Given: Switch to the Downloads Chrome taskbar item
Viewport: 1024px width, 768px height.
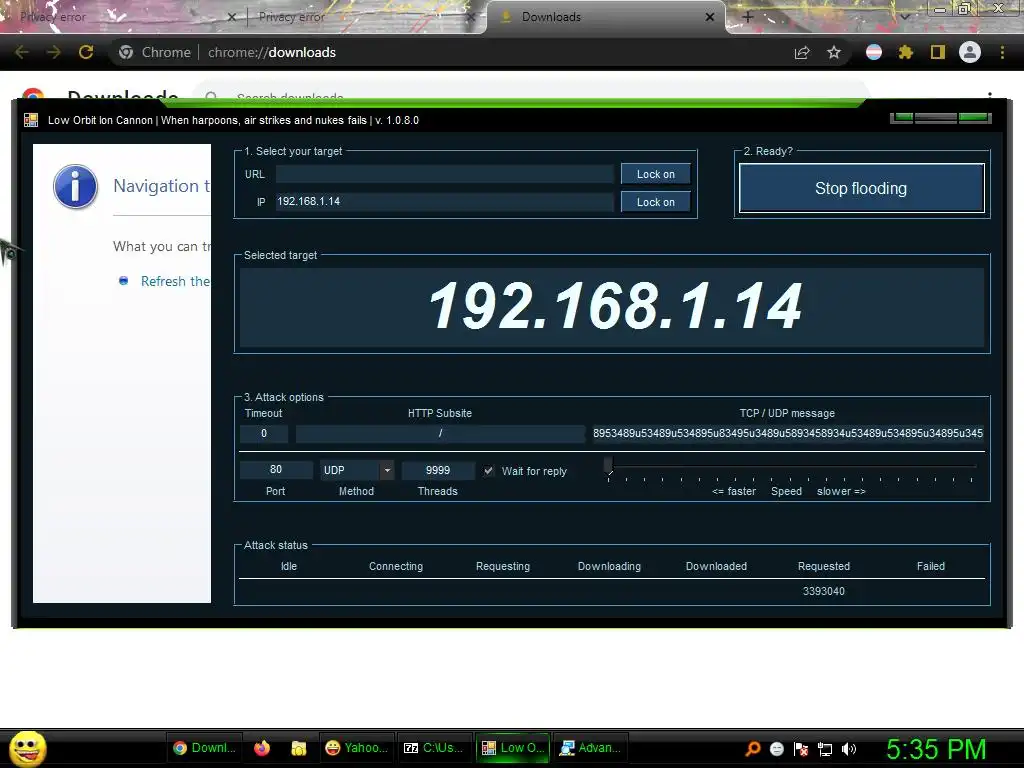Looking at the screenshot, I should 205,748.
